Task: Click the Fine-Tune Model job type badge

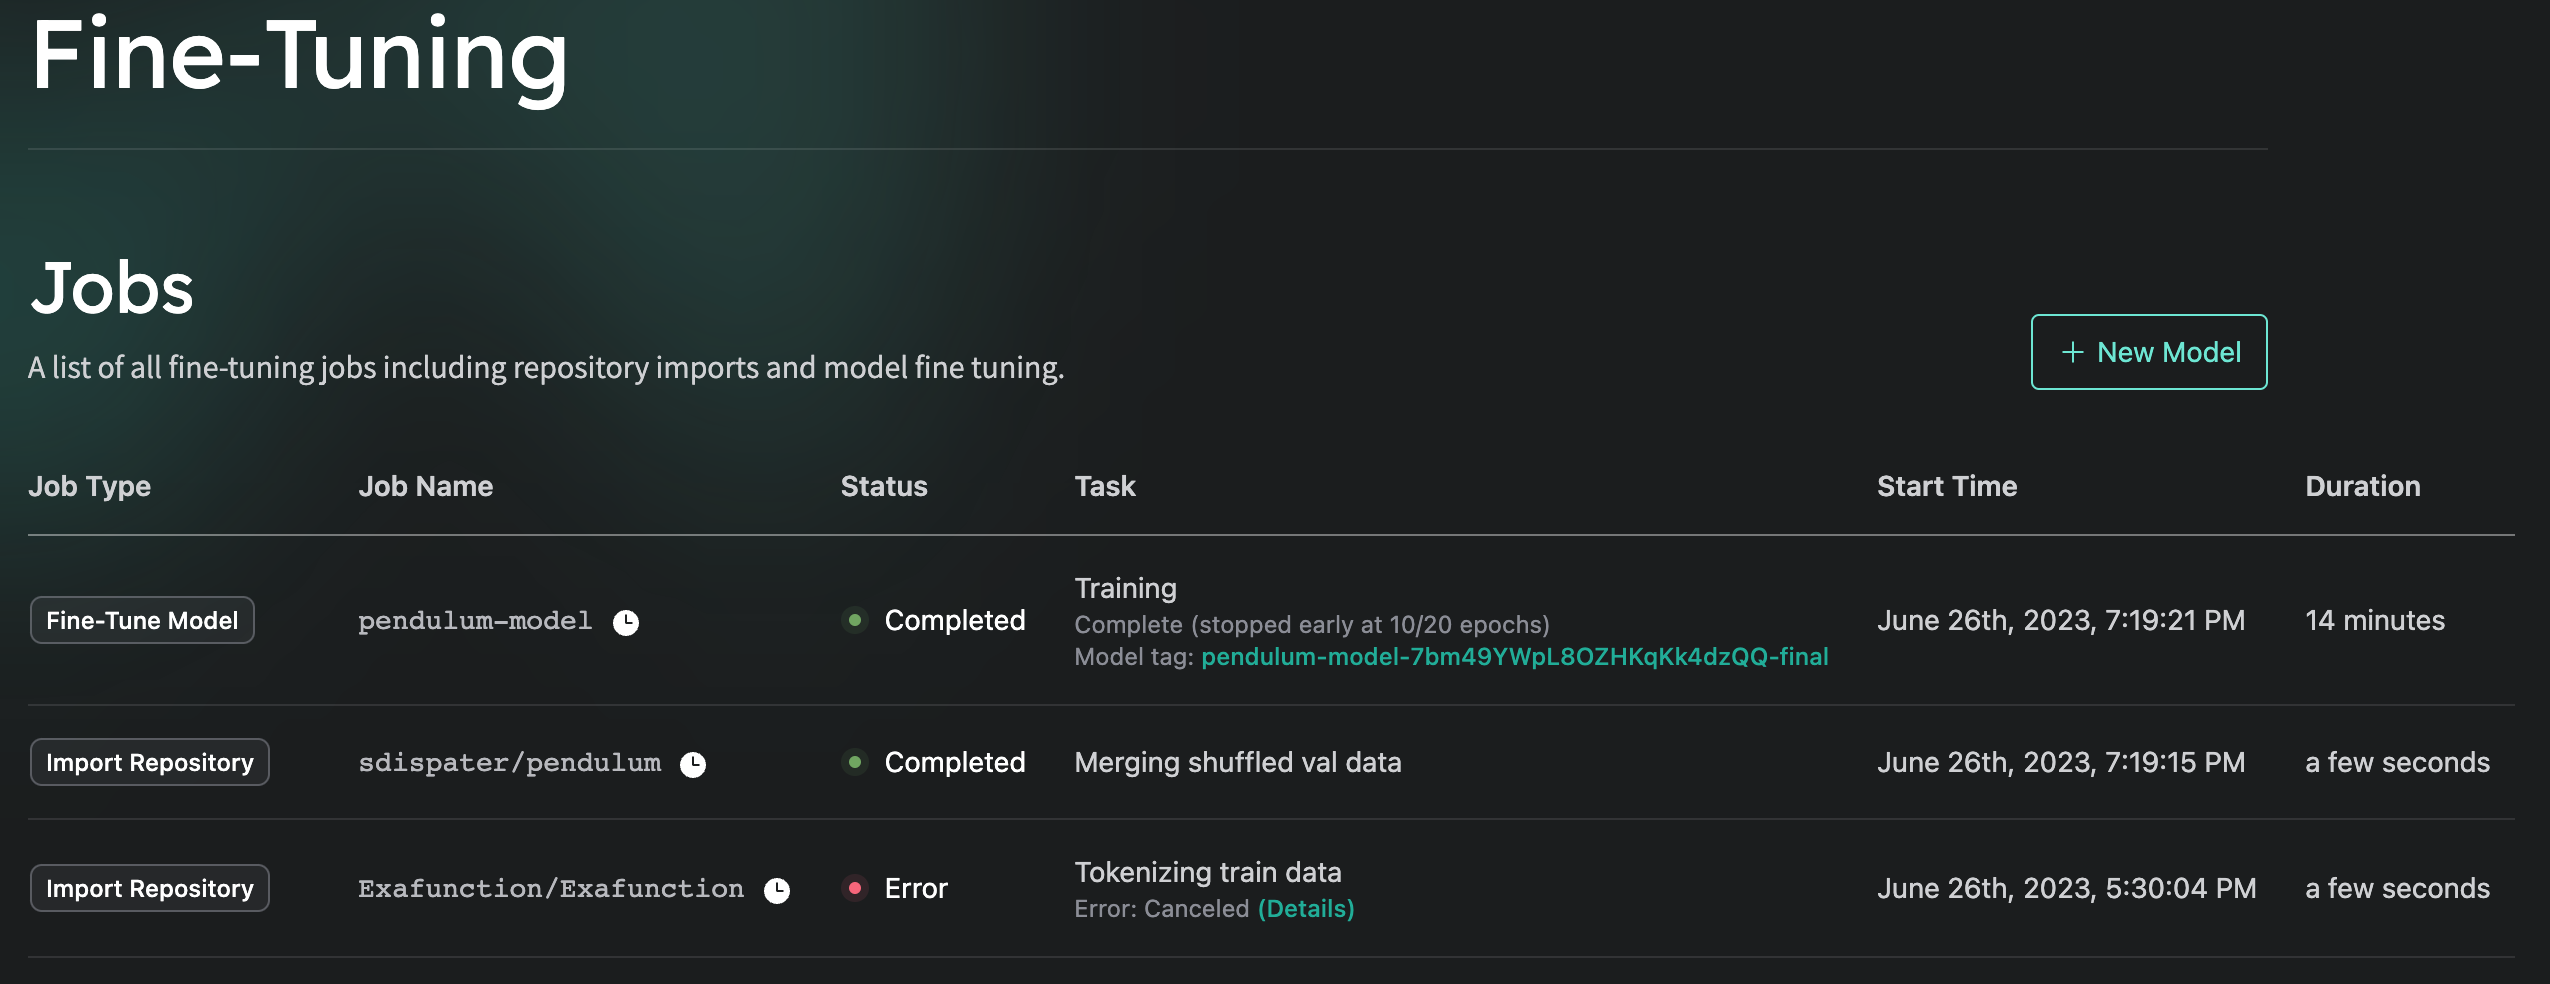Action: point(142,620)
